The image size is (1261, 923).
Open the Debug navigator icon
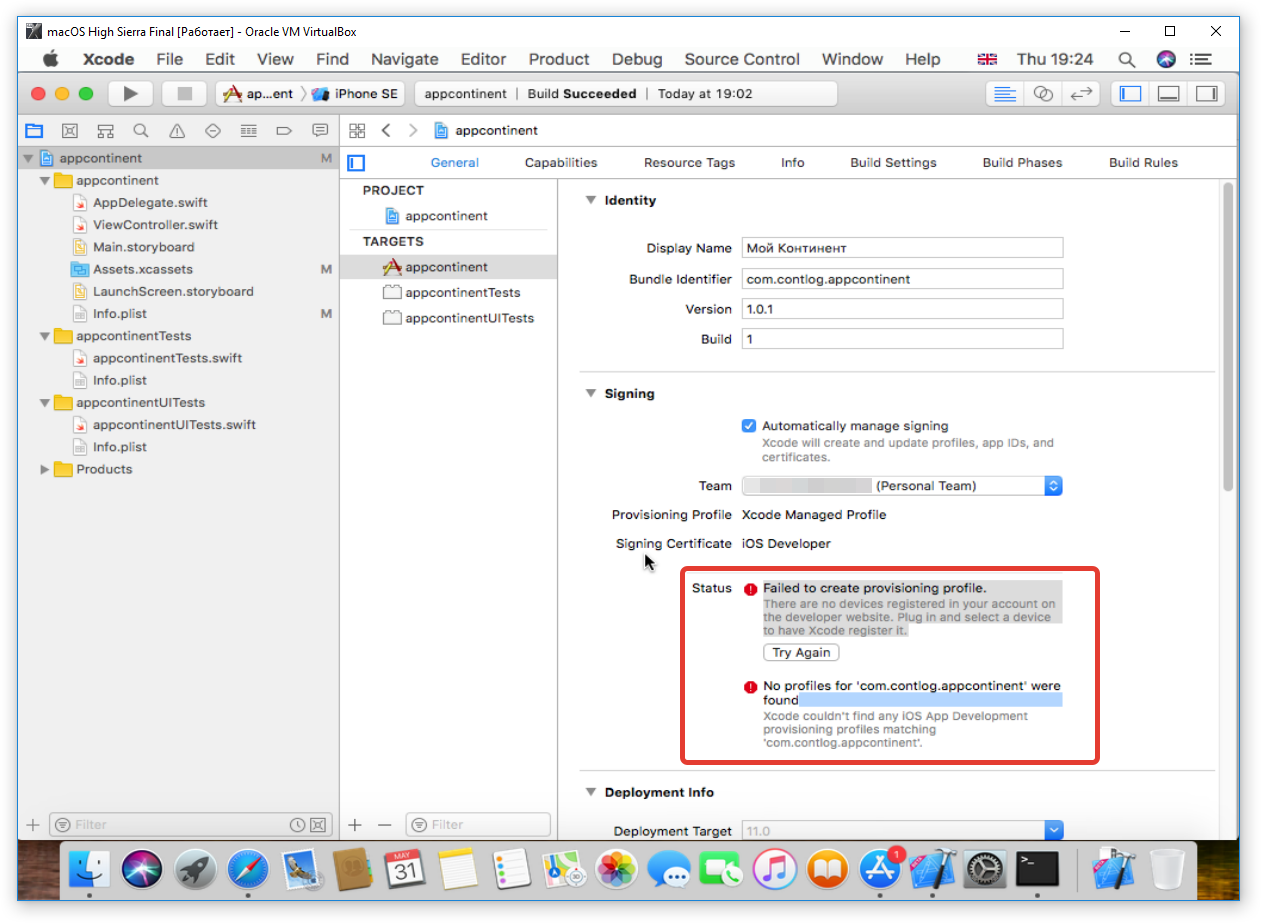point(248,130)
